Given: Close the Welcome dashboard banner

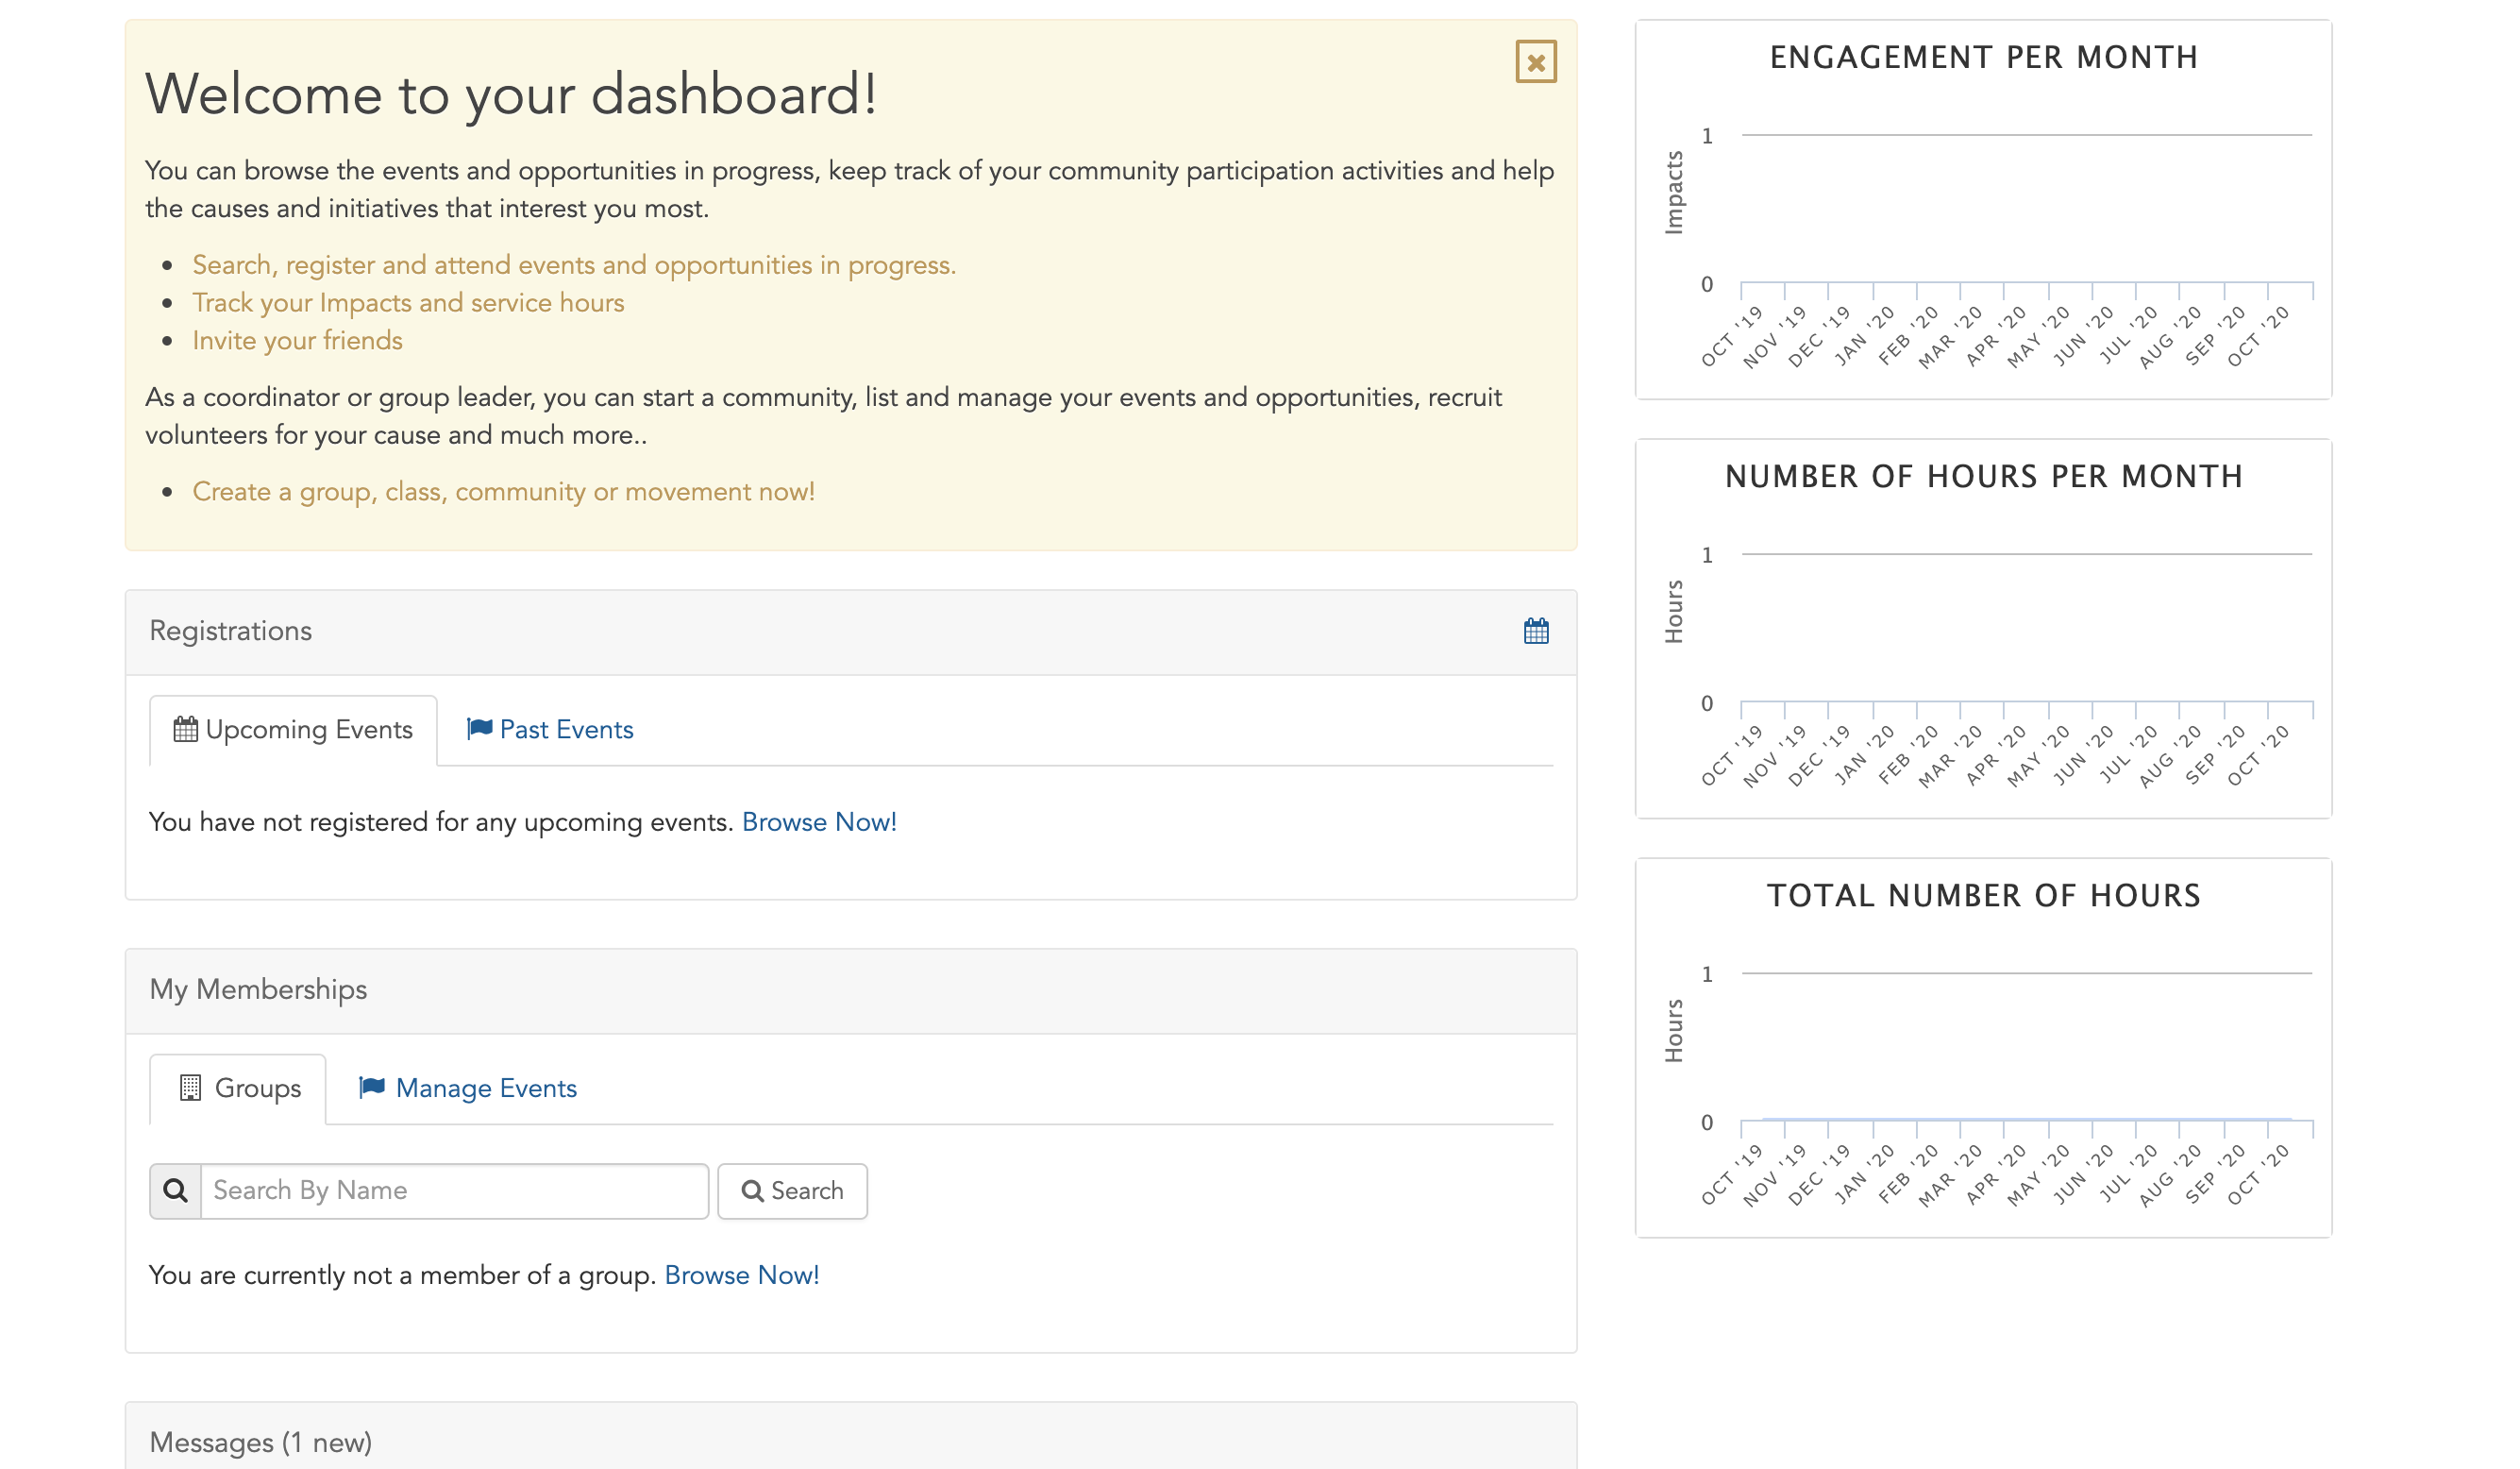Looking at the screenshot, I should point(1536,62).
